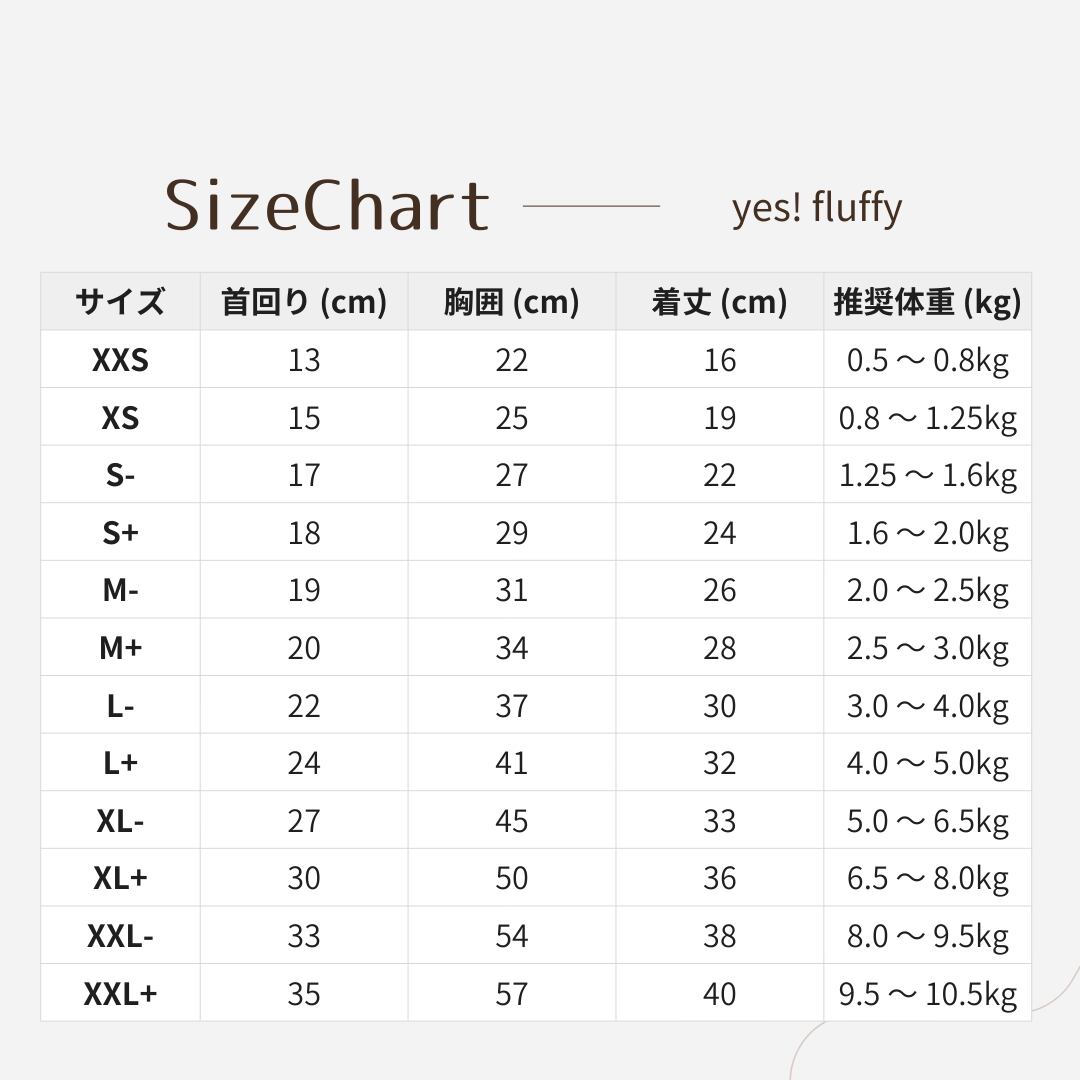Click the XXS size row label
The image size is (1080, 1080).
pyautogui.click(x=120, y=360)
